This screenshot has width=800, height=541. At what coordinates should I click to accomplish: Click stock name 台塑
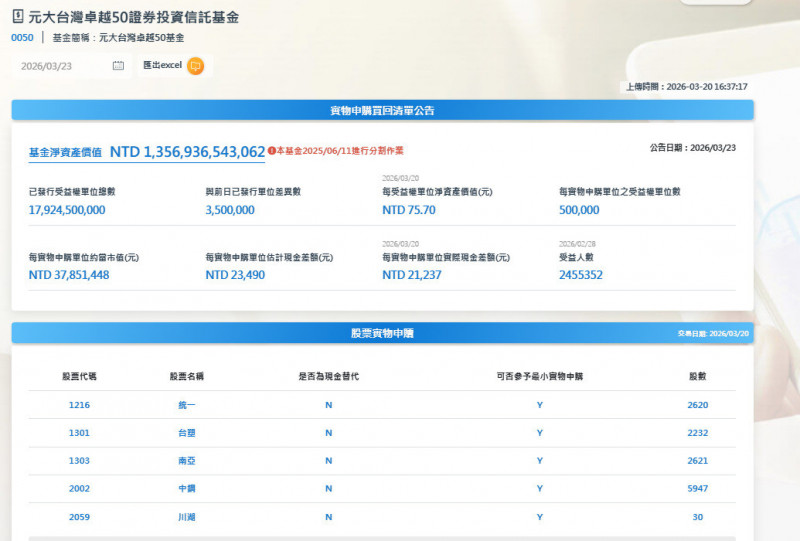point(187,433)
